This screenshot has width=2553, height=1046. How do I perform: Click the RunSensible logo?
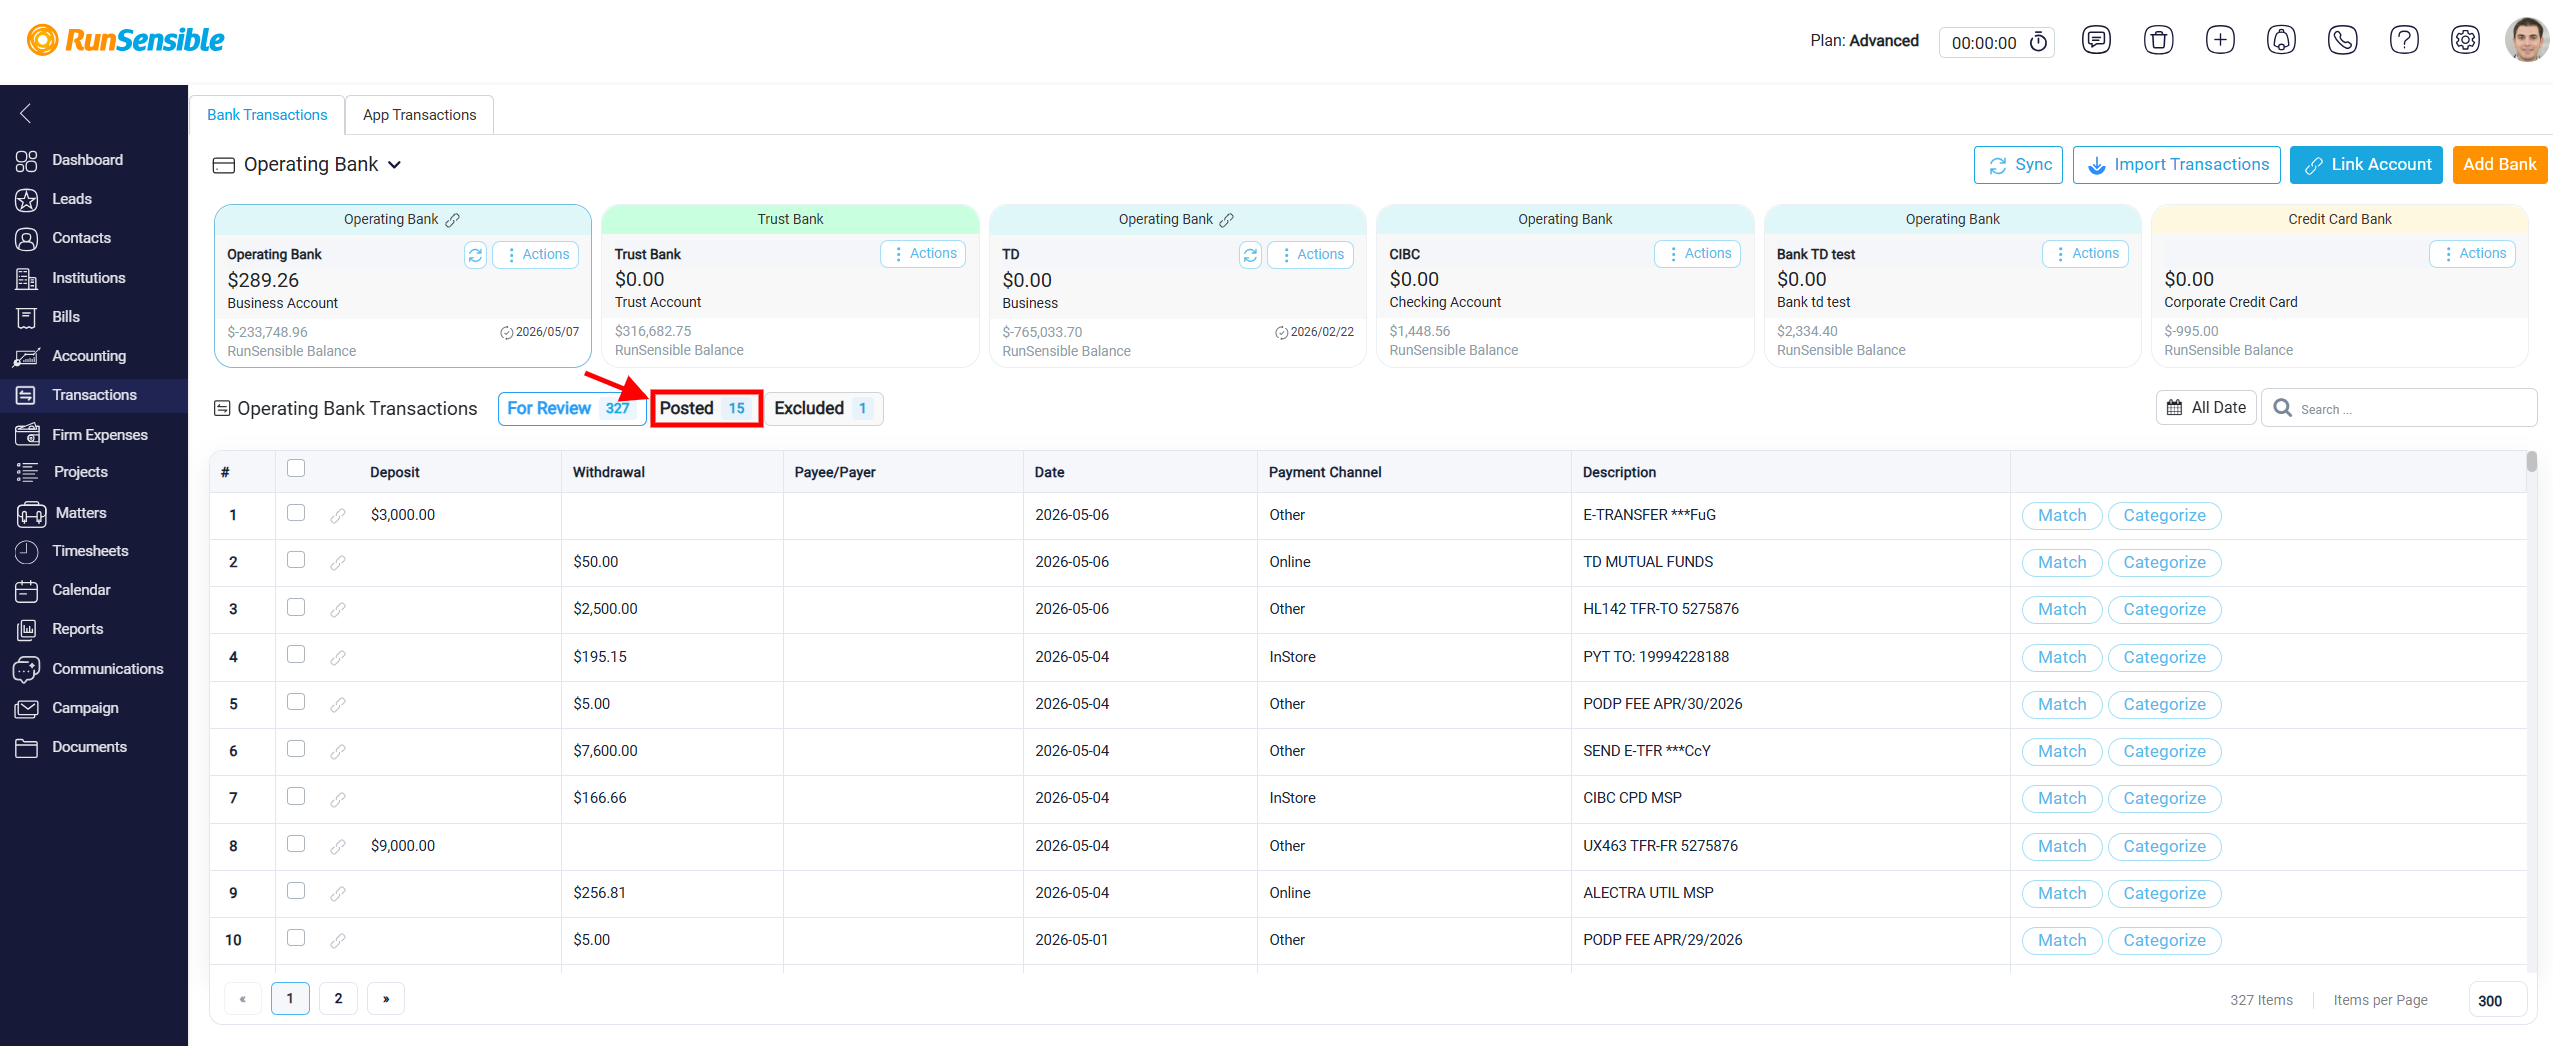coord(126,40)
